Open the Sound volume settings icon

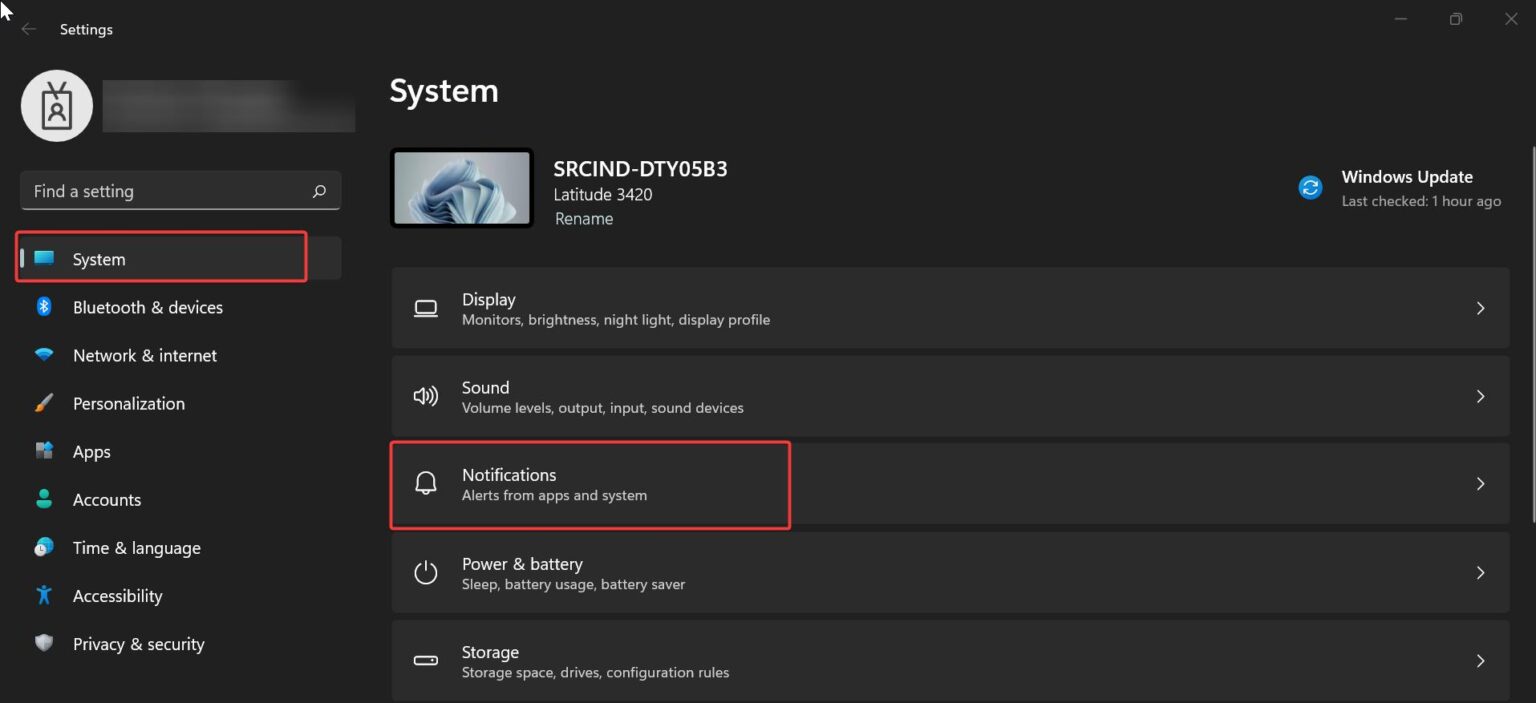[426, 396]
